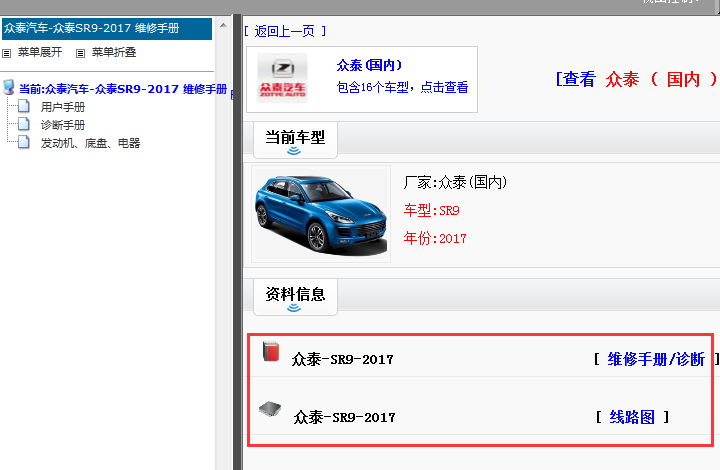The image size is (720, 470).
Task: Collapse all menus with 菜单折叠
Action: click(114, 52)
